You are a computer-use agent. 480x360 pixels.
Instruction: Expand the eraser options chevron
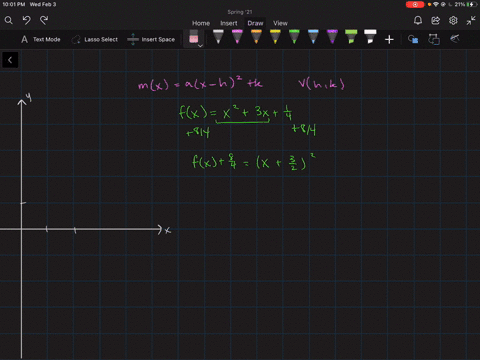200,46
